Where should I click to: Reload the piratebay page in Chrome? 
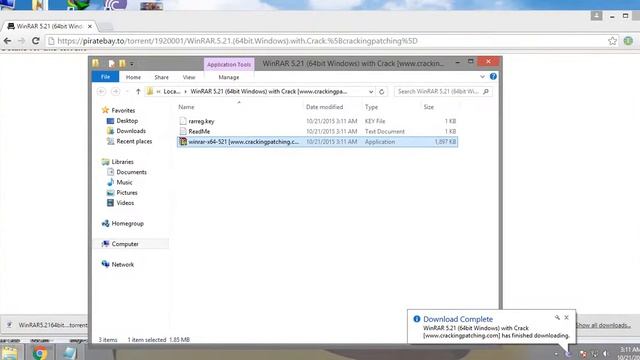coord(36,41)
